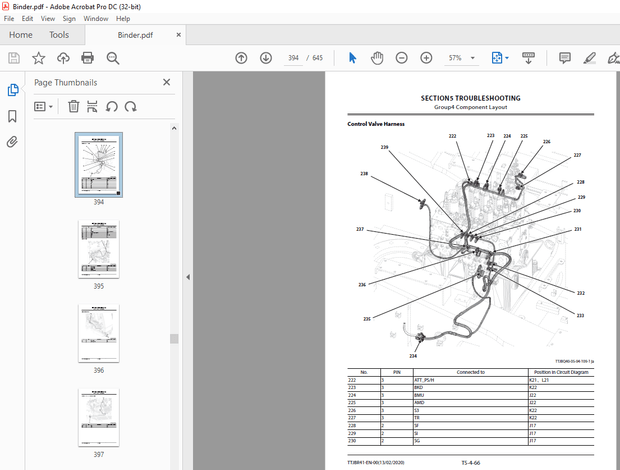
Task: Activate the Hand pan tool
Action: [377, 58]
